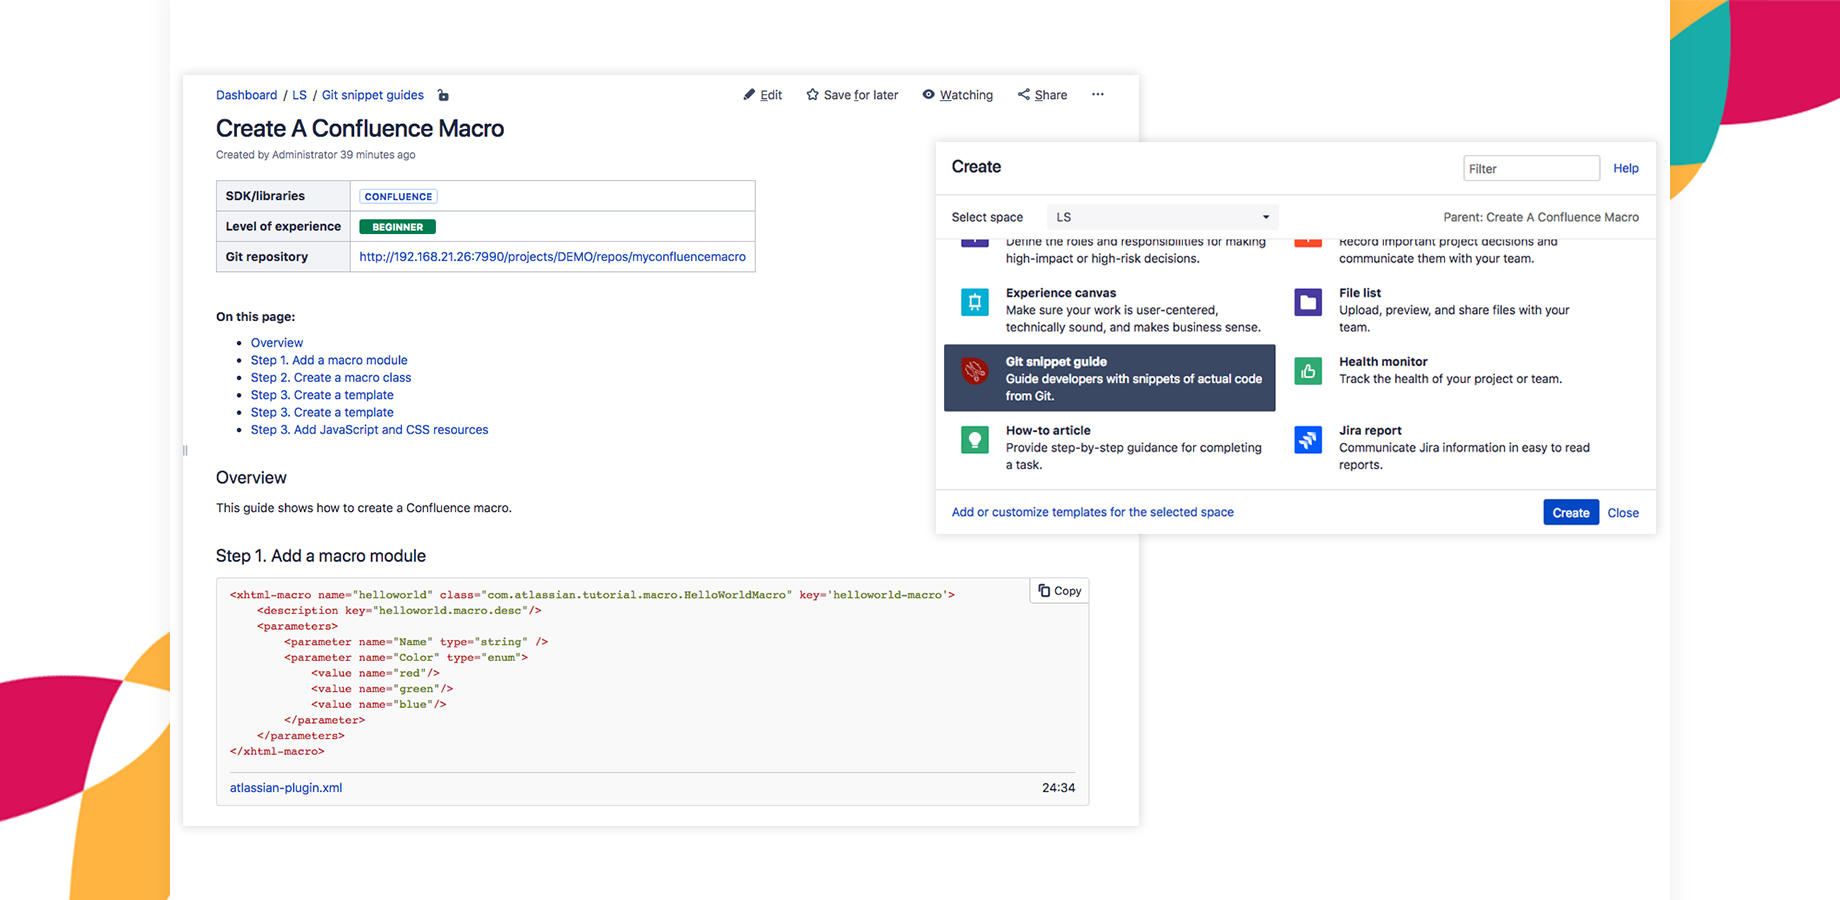
Task: Pick the Health monitor template icon
Action: [x=1308, y=371]
